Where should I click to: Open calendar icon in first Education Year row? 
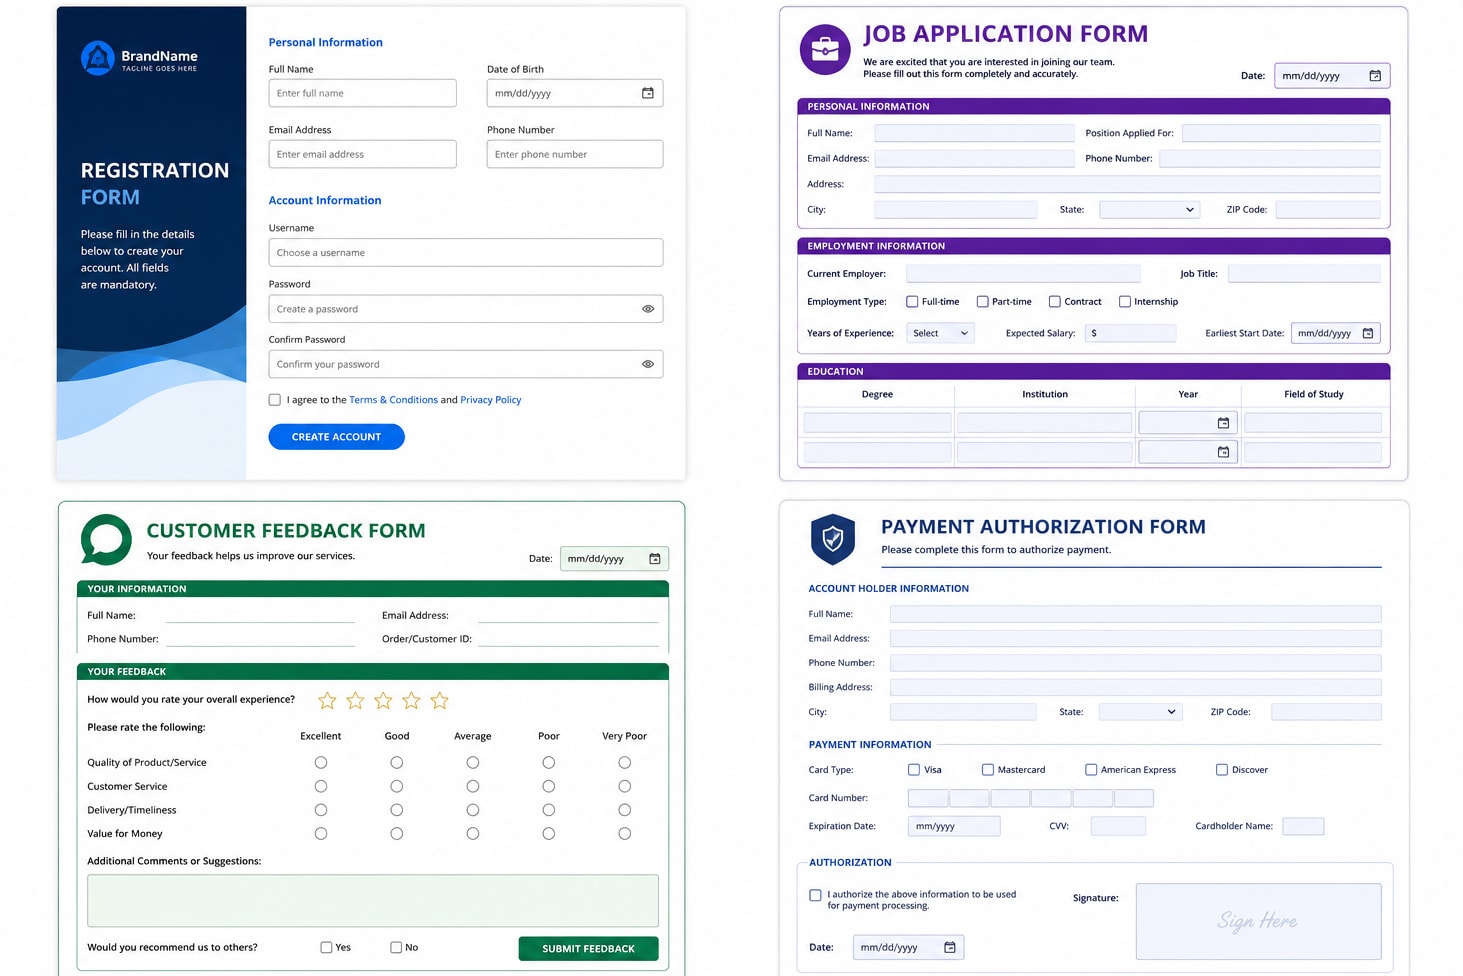pos(1223,423)
